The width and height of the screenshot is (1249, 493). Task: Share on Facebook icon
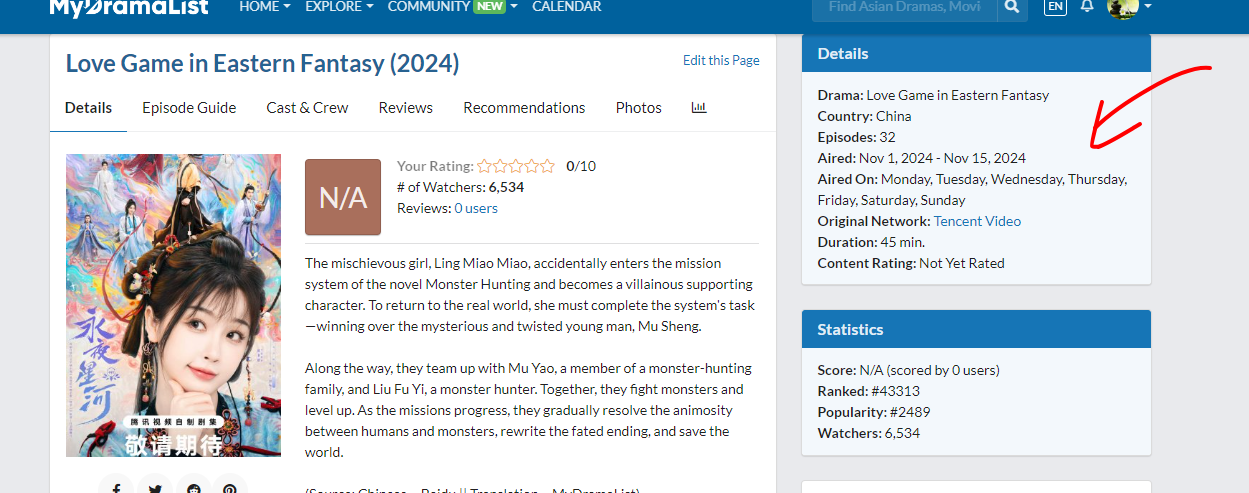[x=116, y=487]
